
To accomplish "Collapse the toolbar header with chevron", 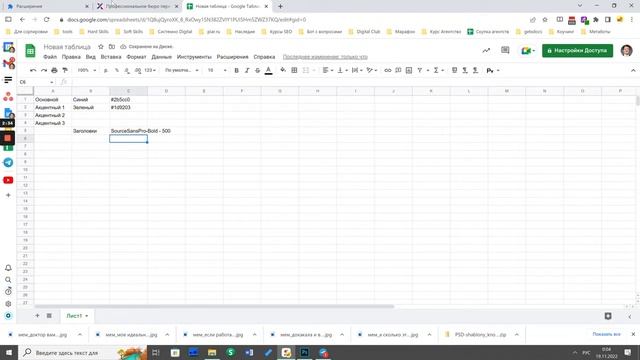I will pos(633,70).
